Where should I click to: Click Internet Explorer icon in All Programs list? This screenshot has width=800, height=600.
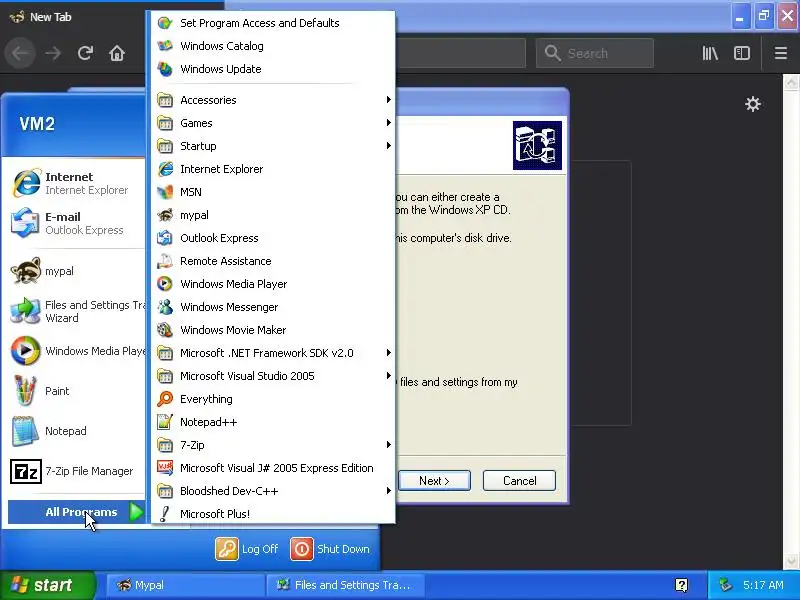pyautogui.click(x=165, y=169)
